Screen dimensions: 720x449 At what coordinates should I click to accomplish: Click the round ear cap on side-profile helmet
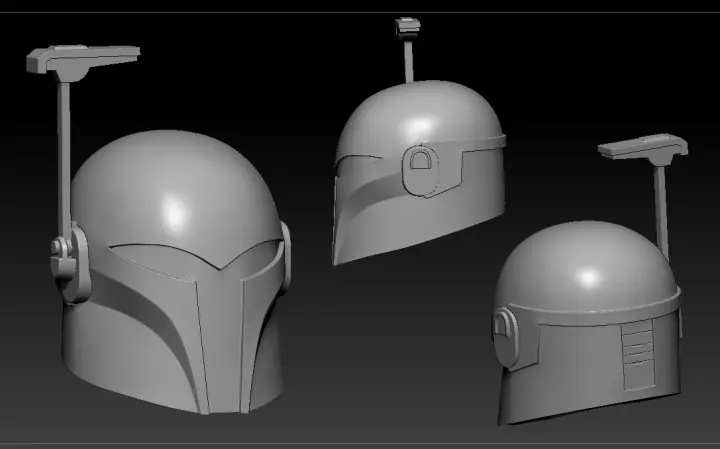(x=419, y=170)
